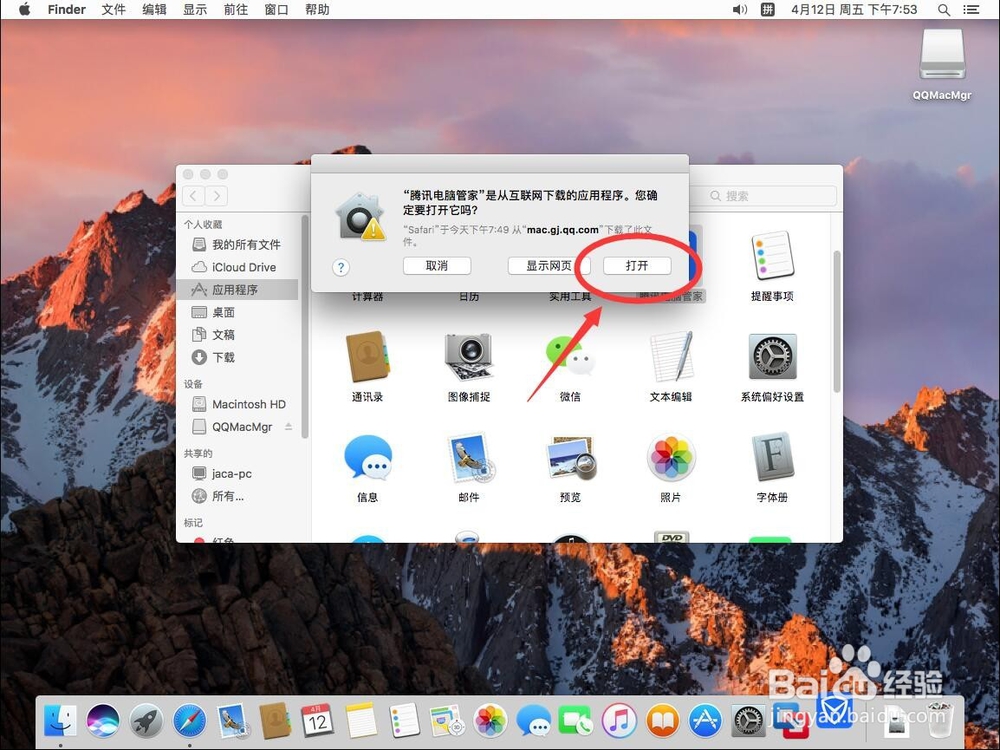Open Launchpad from the Dock
Screen dimensions: 1000x750
[146, 721]
